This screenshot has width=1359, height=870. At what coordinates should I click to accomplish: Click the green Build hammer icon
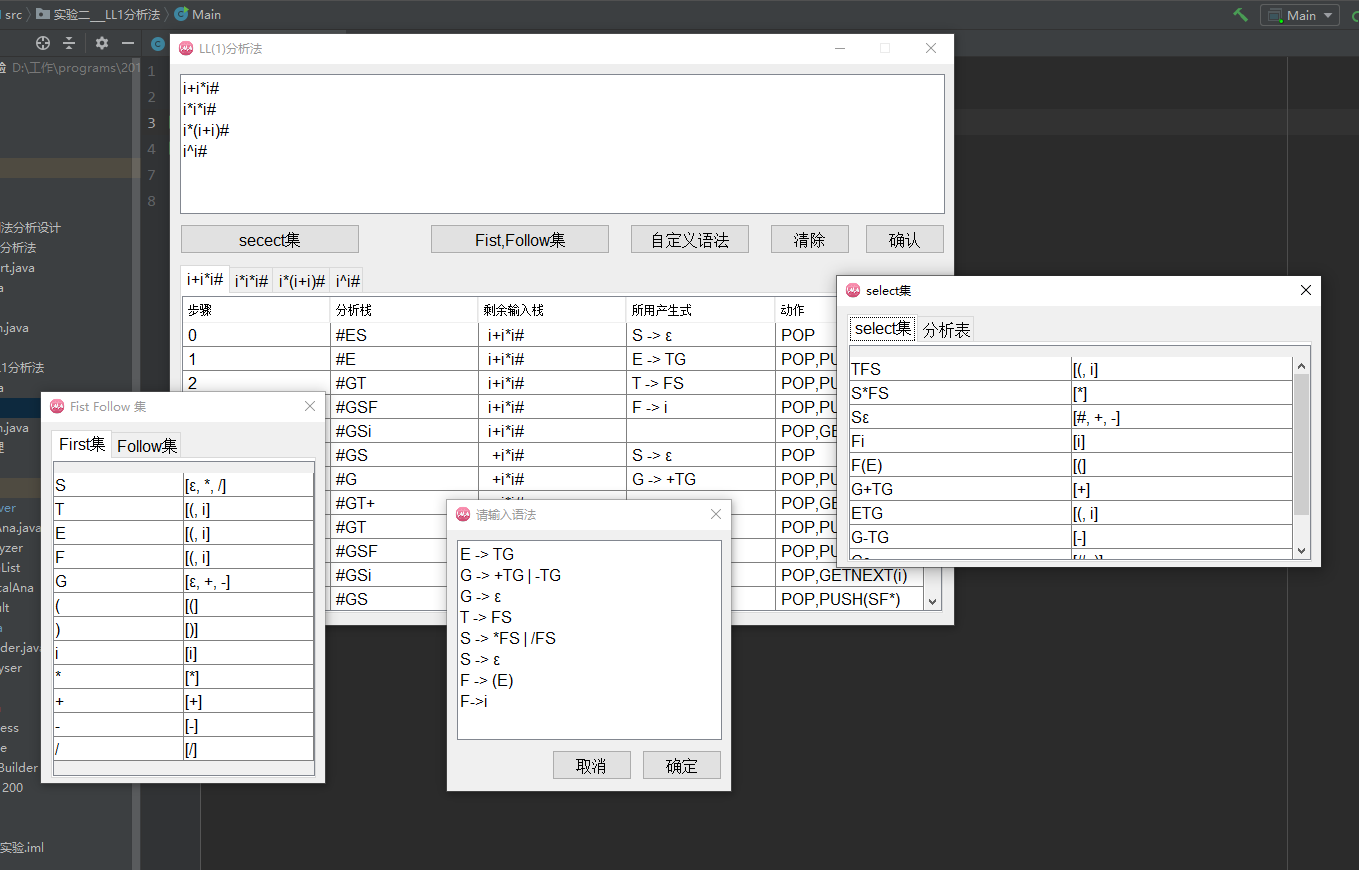[1239, 14]
